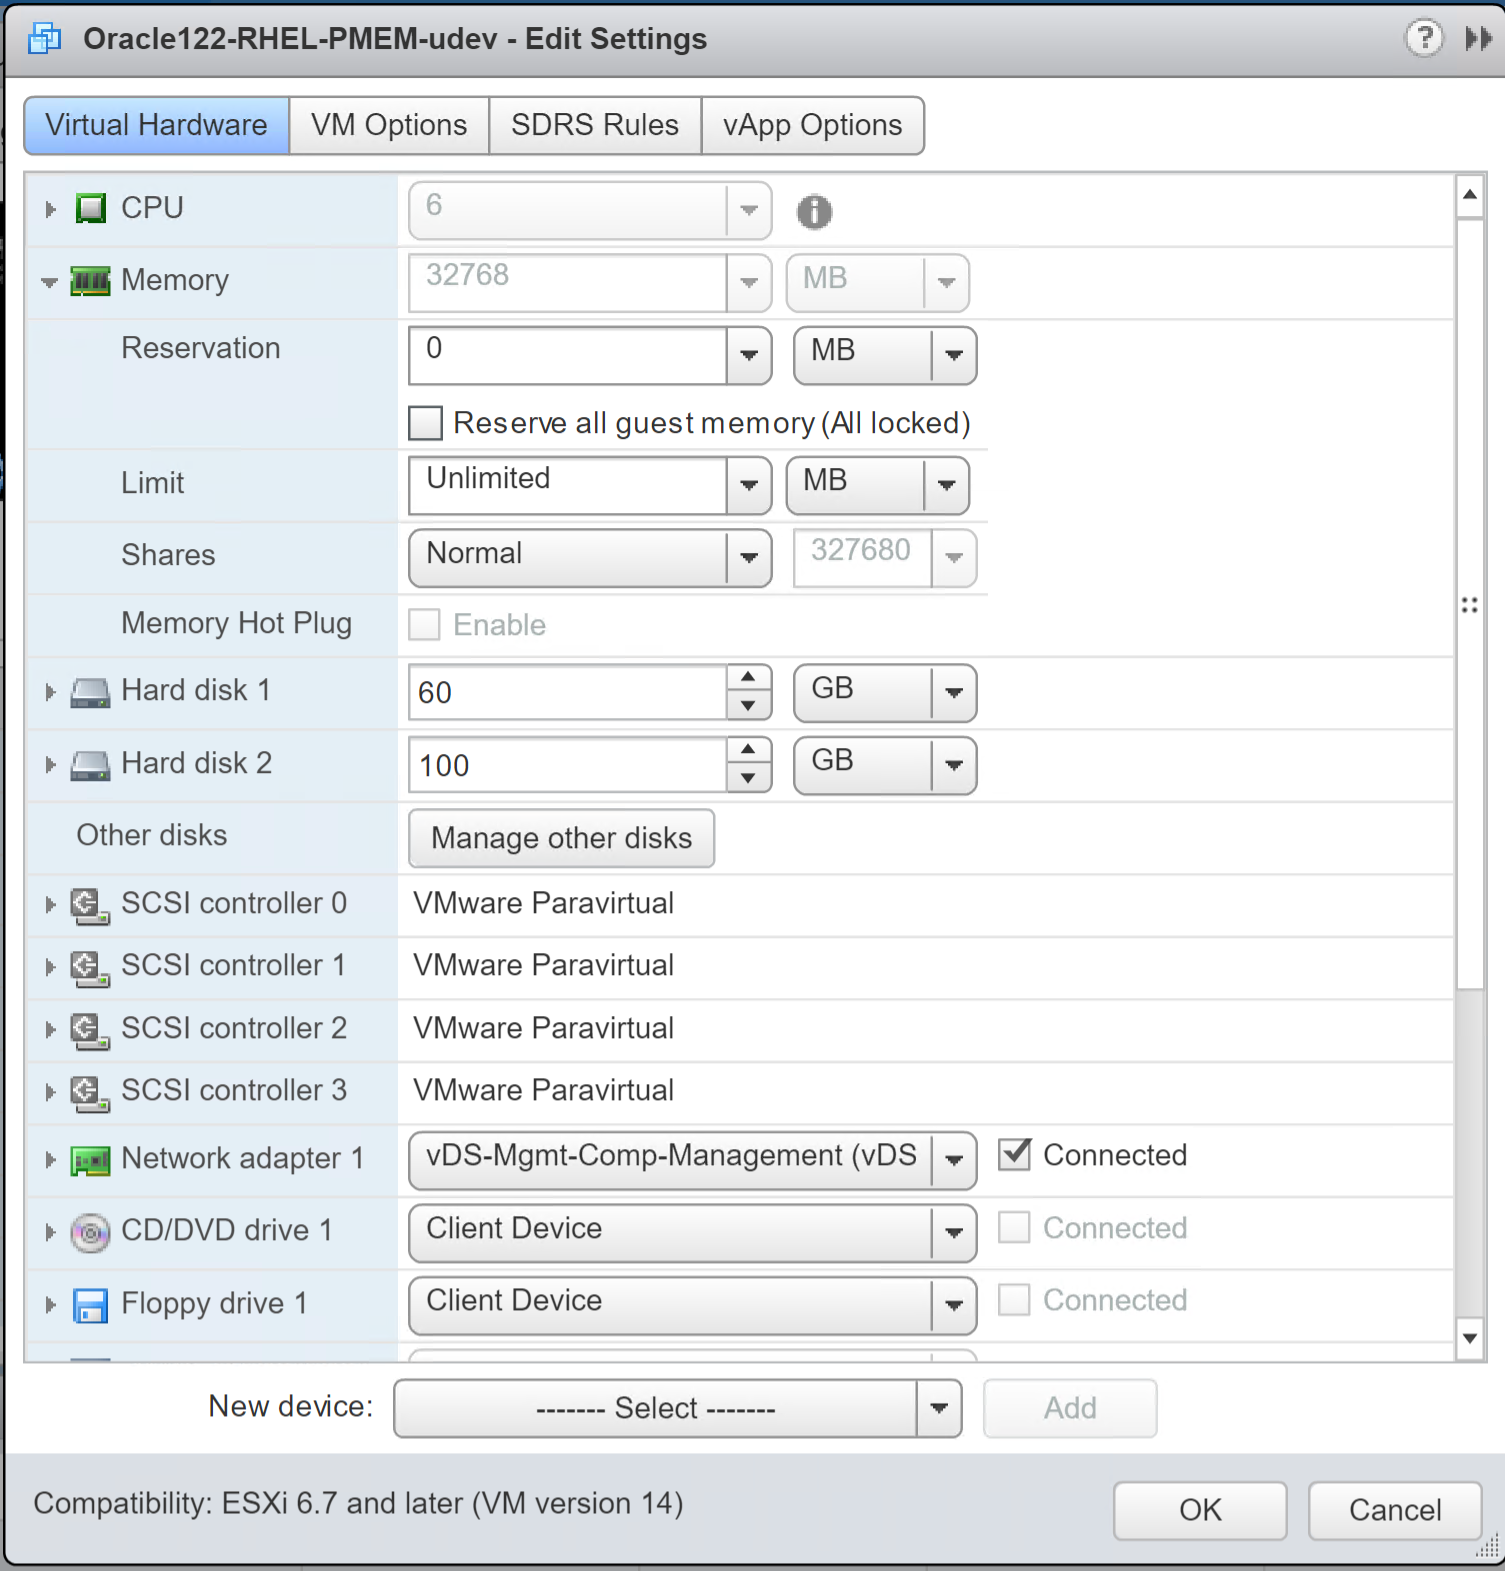1505x1571 pixels.
Task: Click the SCSI controller 1 icon
Action: pyautogui.click(x=90, y=967)
